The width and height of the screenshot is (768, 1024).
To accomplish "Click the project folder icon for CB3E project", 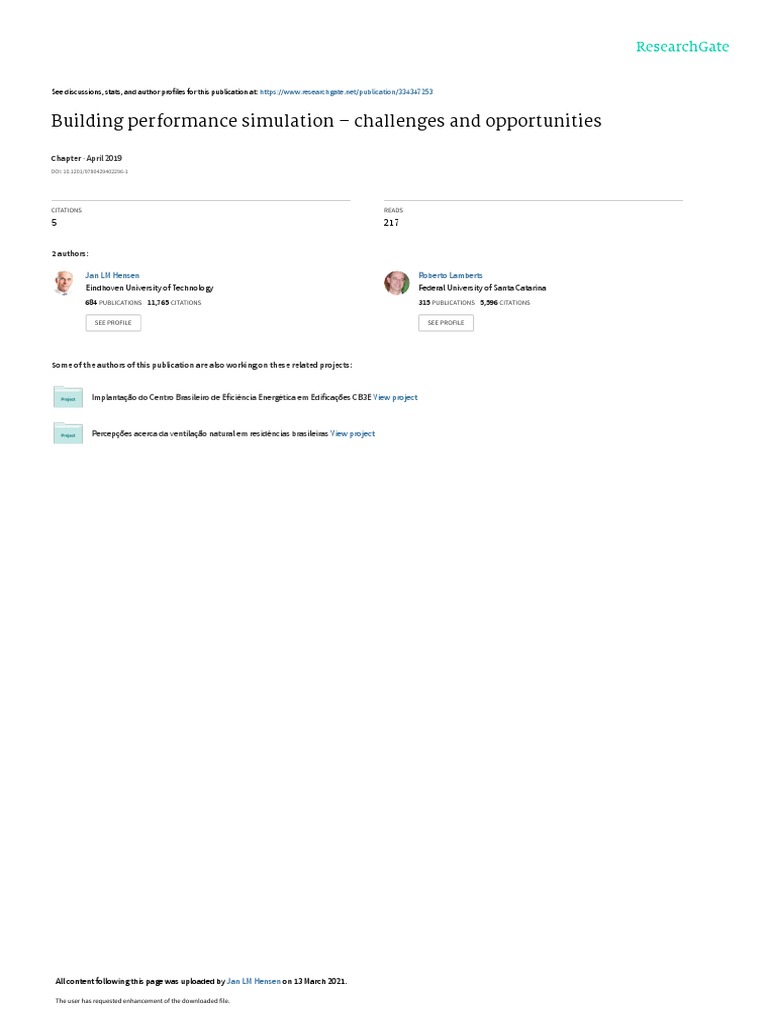I will [68, 397].
